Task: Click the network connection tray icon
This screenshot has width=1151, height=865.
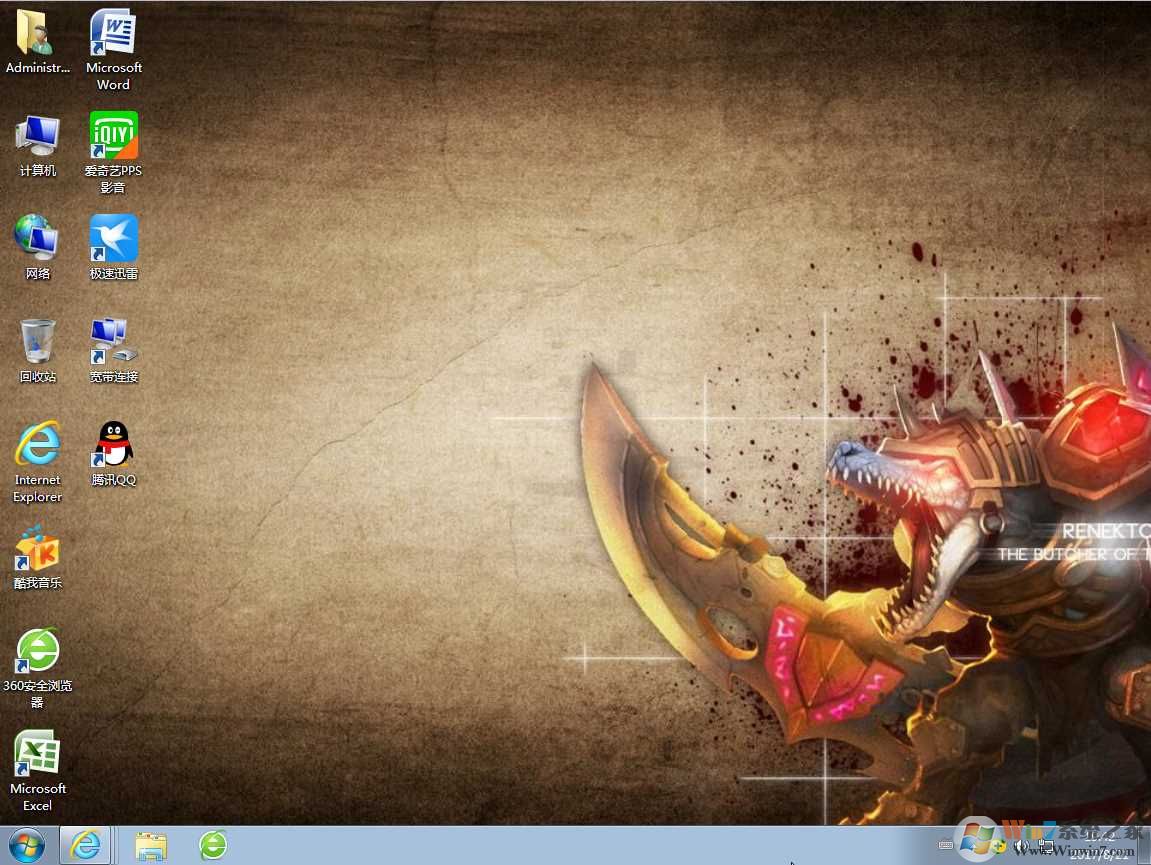Action: (x=1046, y=847)
